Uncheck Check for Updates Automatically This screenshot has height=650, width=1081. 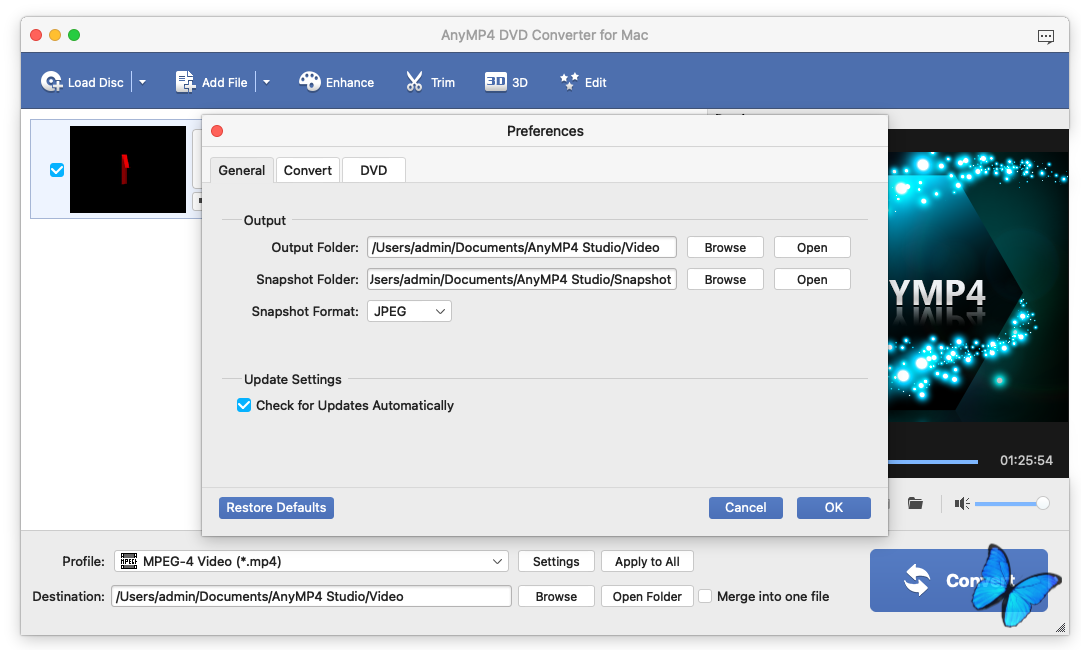(x=244, y=405)
